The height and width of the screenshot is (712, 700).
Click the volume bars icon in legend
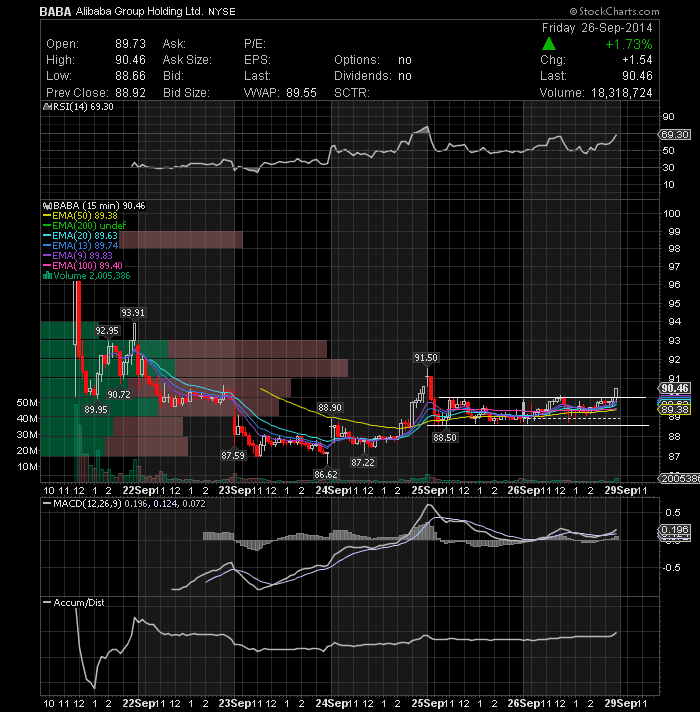pyautogui.click(x=47, y=275)
